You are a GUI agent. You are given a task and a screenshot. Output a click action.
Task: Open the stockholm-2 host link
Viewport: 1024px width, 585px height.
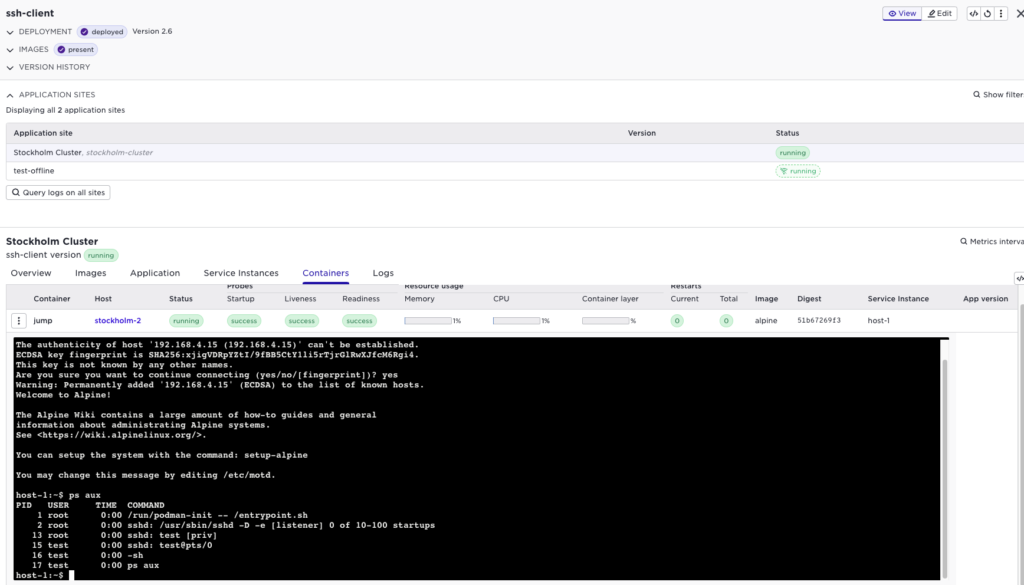pos(118,321)
